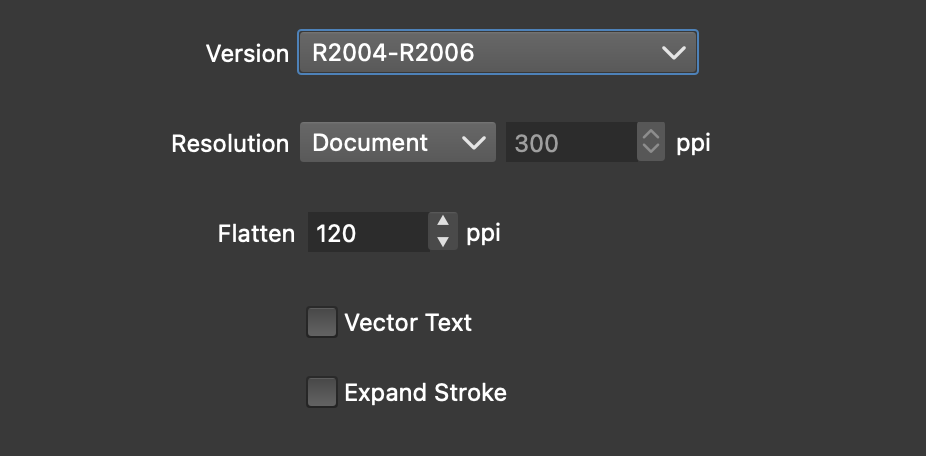Click the Flatten field label
Screen dimensions: 926x456
point(256,234)
